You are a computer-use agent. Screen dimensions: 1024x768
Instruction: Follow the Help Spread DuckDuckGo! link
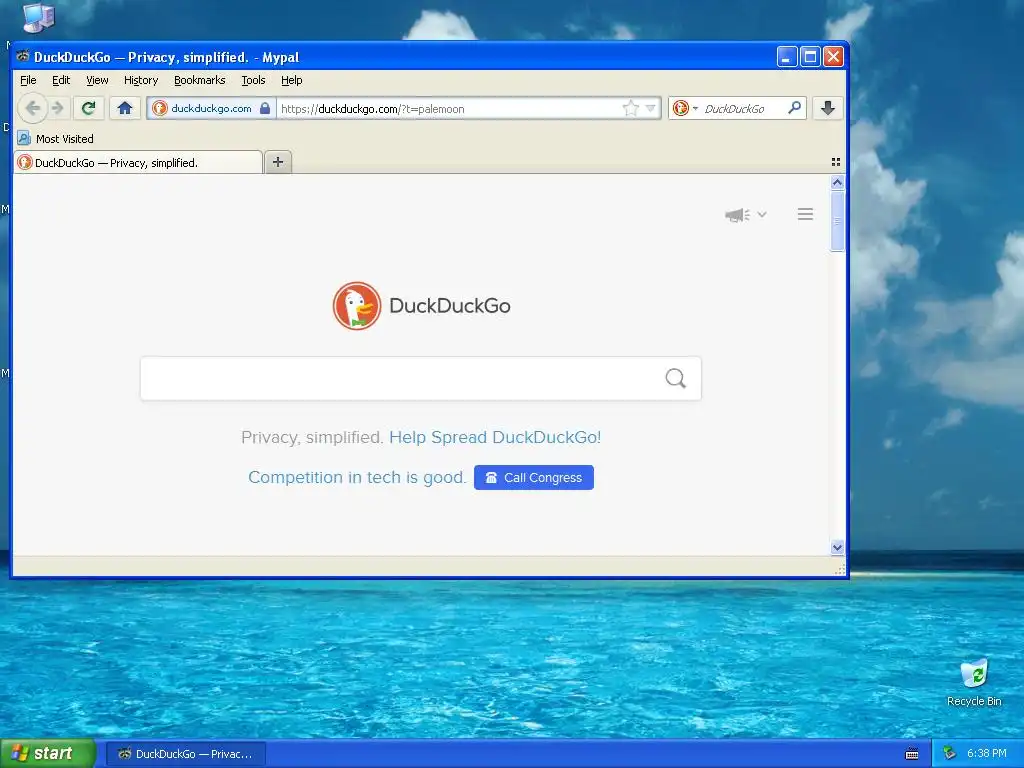(495, 437)
